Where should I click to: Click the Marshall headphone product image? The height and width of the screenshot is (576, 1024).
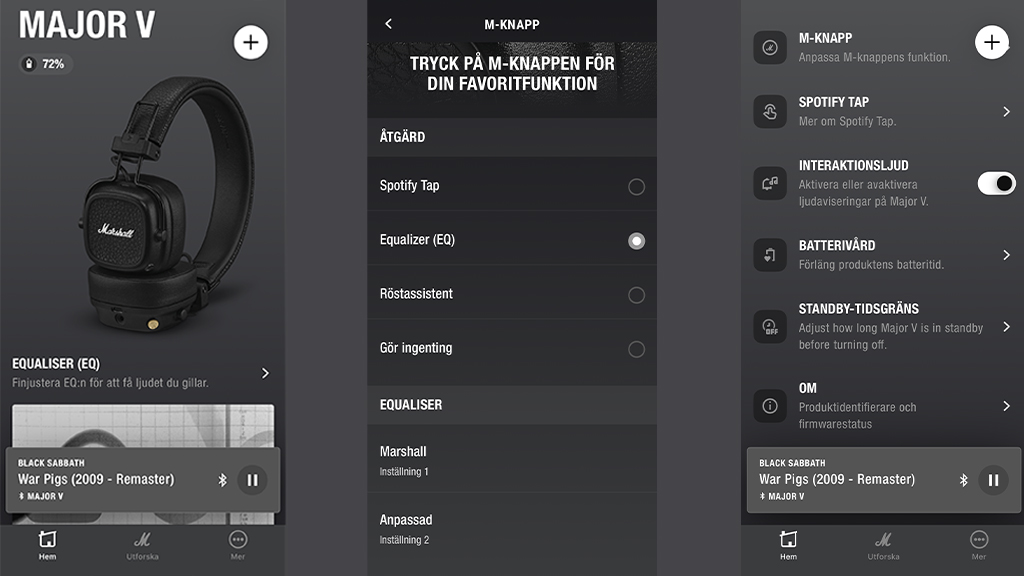(x=168, y=204)
